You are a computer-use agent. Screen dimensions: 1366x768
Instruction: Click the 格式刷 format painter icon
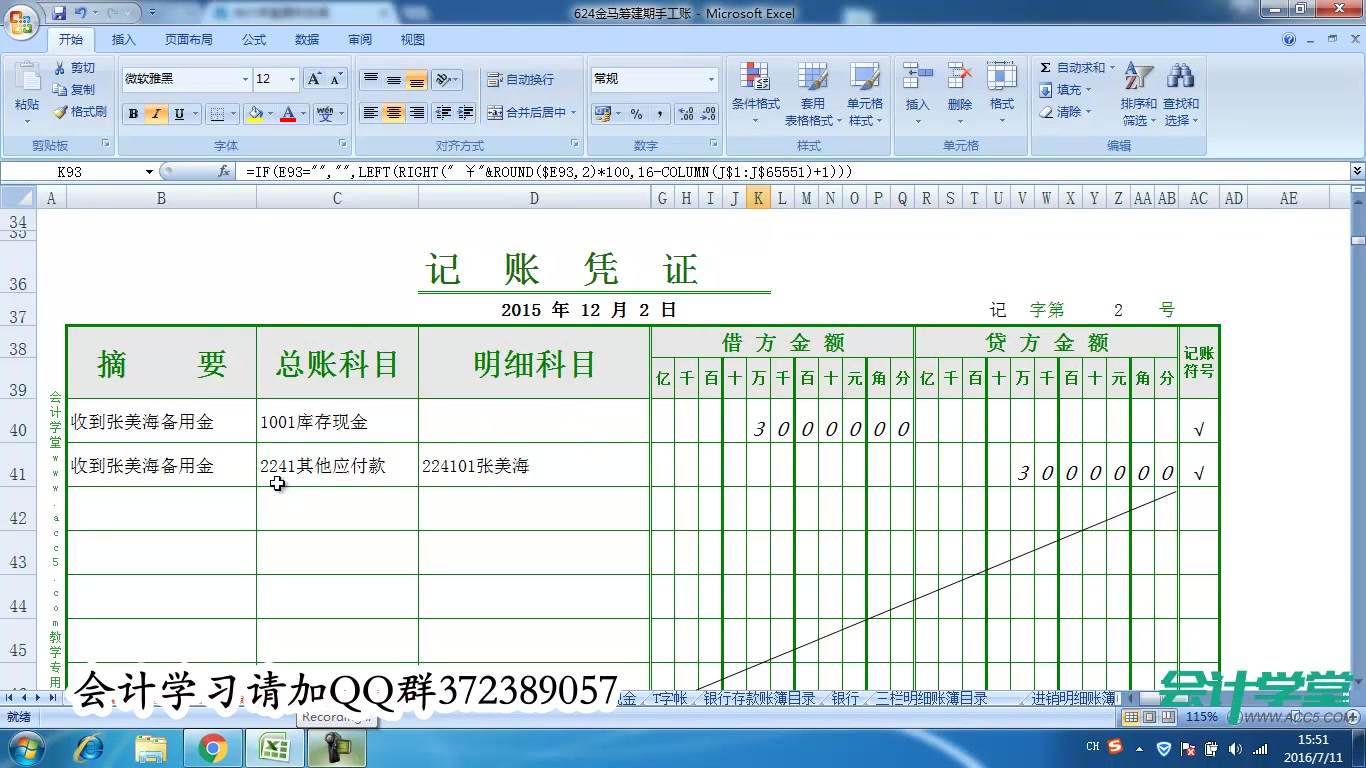click(x=82, y=111)
